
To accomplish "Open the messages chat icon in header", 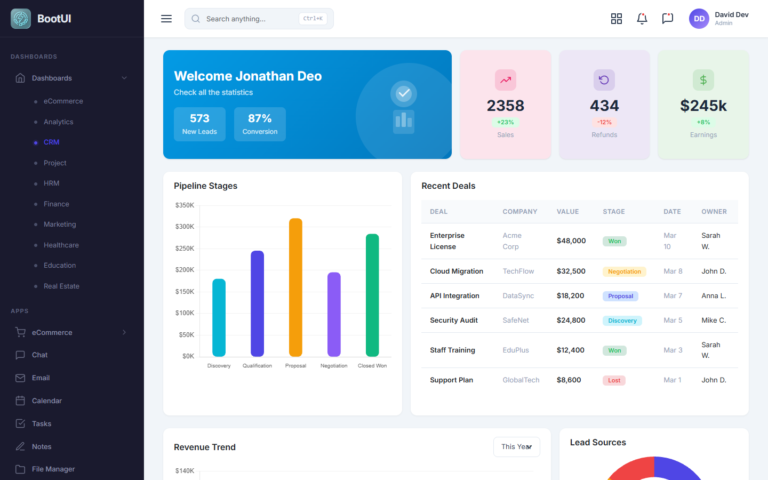I will [667, 19].
